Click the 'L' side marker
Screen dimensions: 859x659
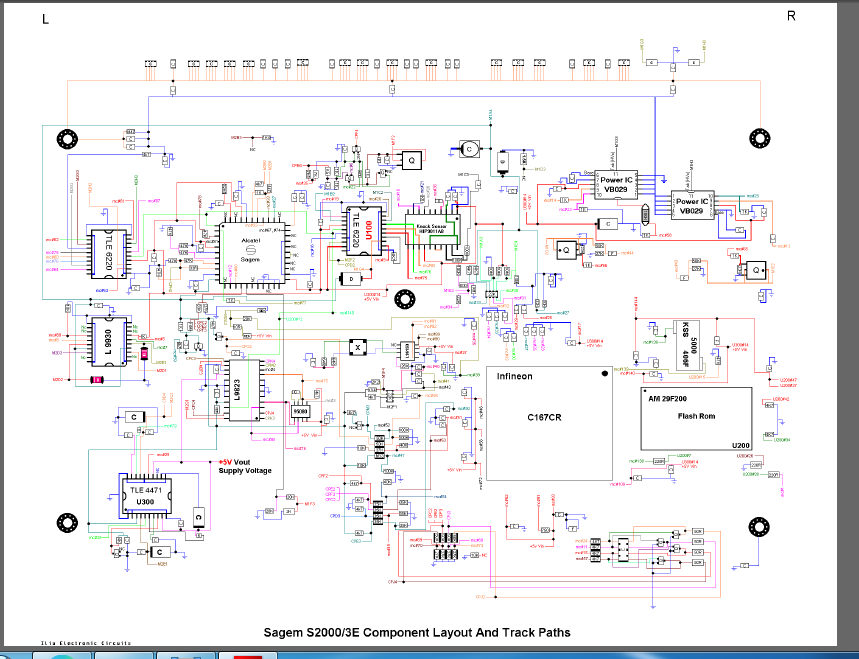pos(45,20)
